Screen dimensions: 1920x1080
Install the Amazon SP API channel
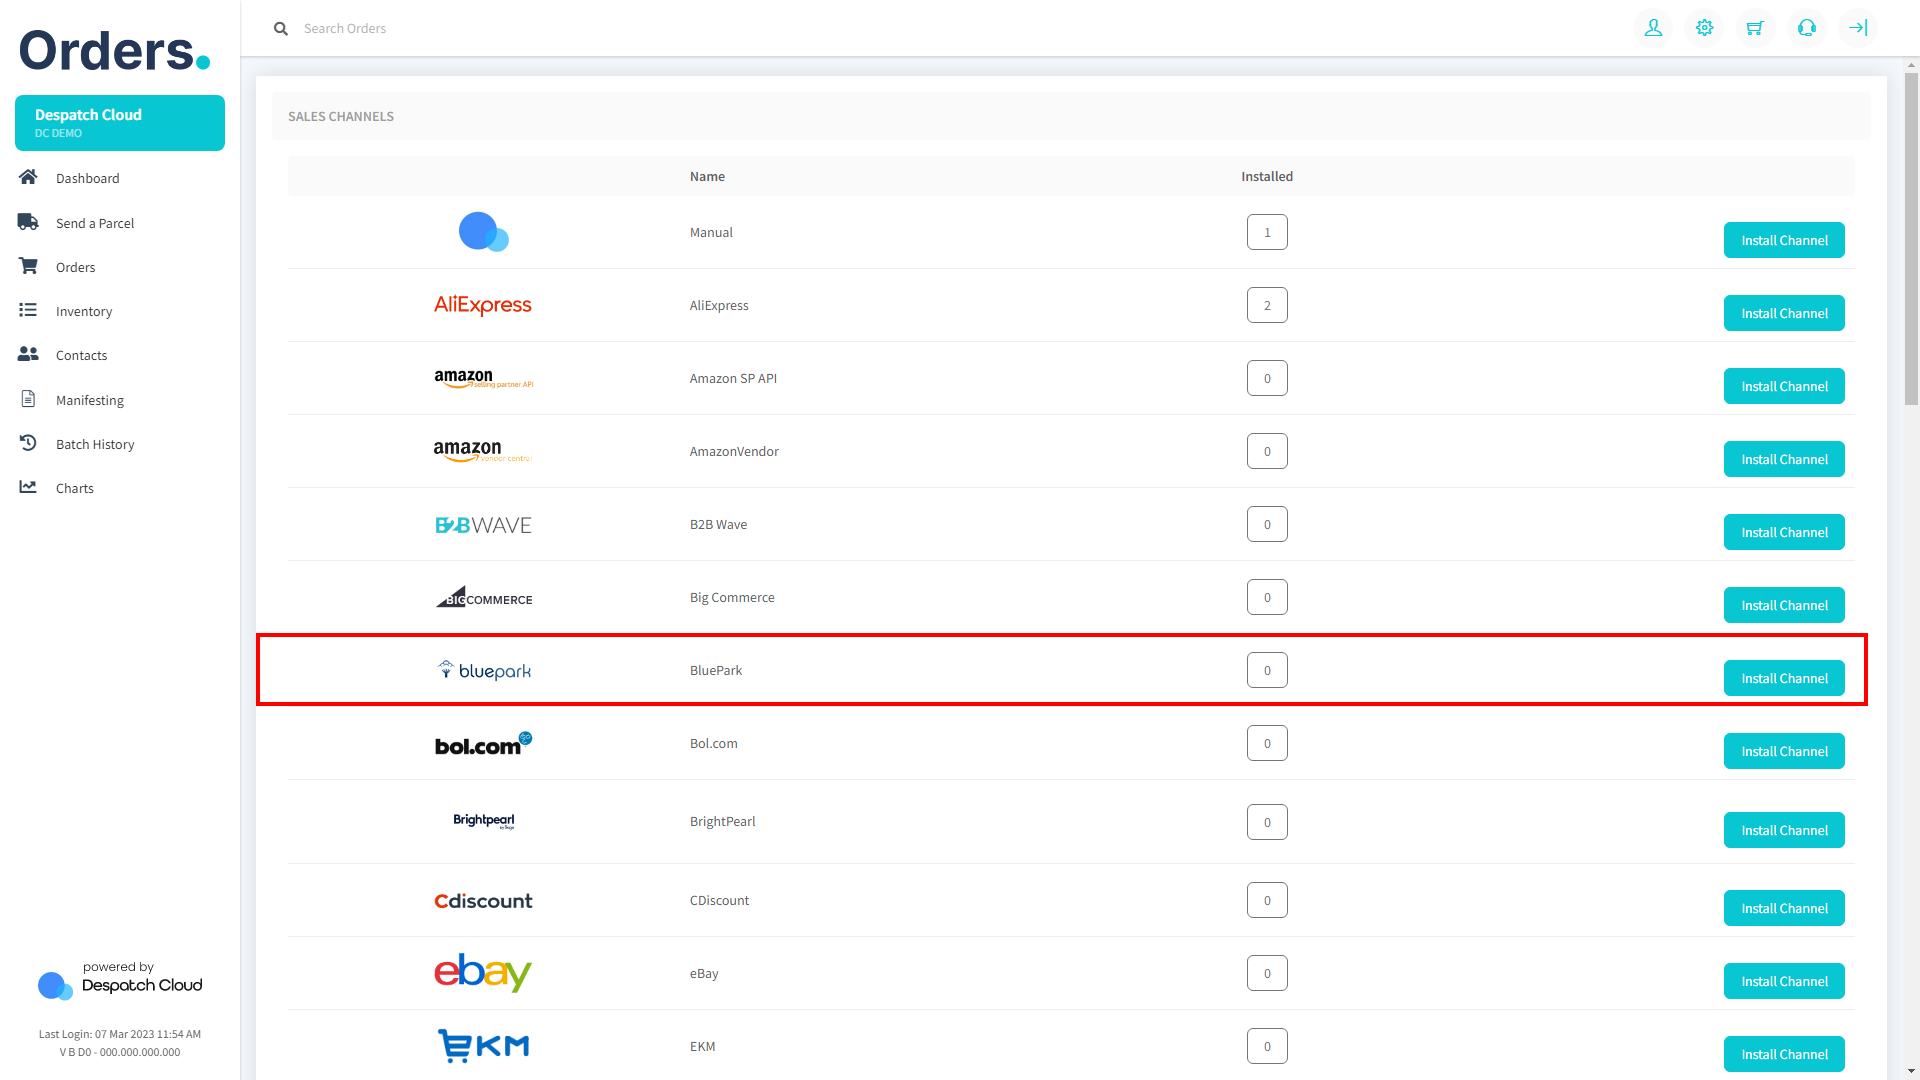[x=1784, y=386]
